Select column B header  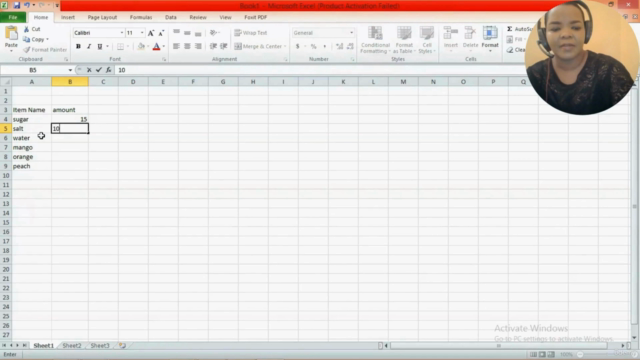70,82
